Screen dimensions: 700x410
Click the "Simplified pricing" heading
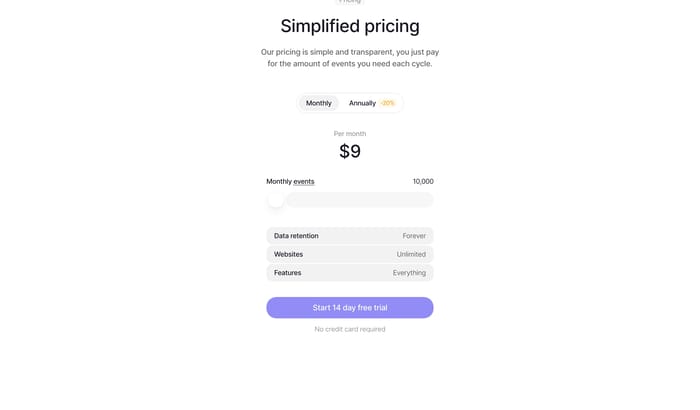[x=350, y=26]
